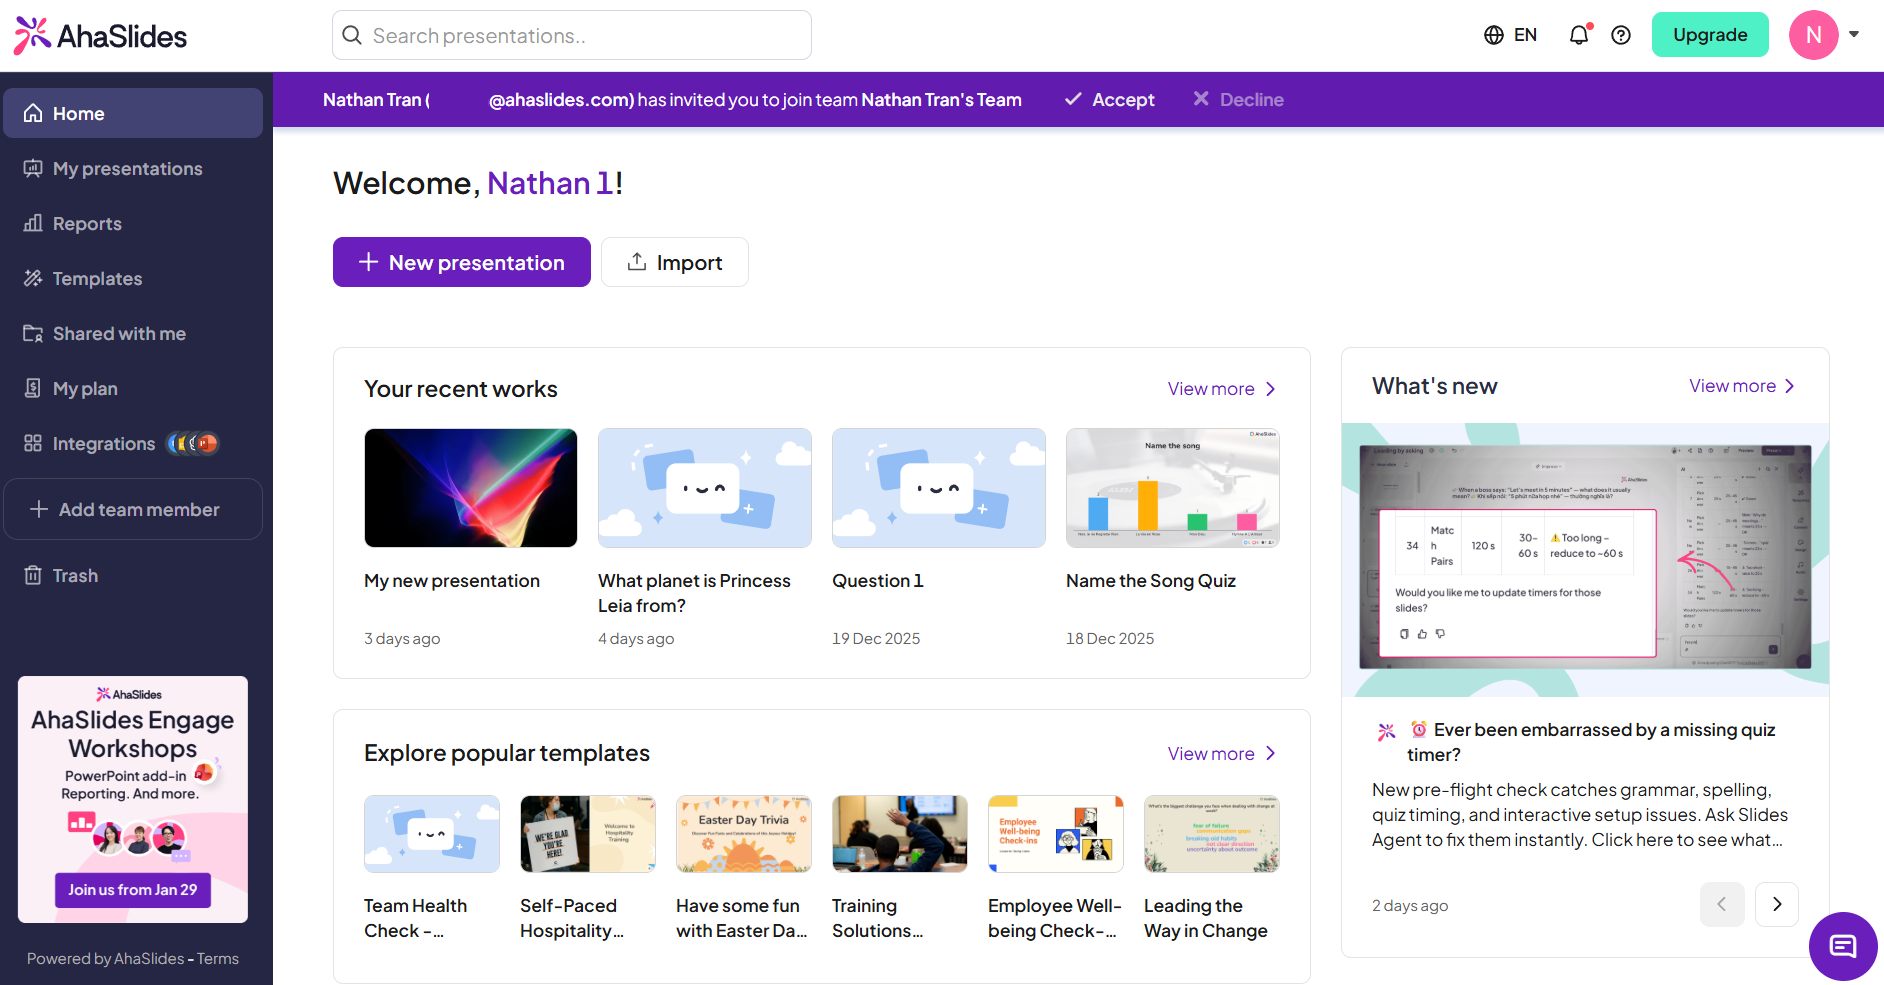The height and width of the screenshot is (985, 1884).
Task: Open the live chat bubble icon
Action: [x=1842, y=946]
